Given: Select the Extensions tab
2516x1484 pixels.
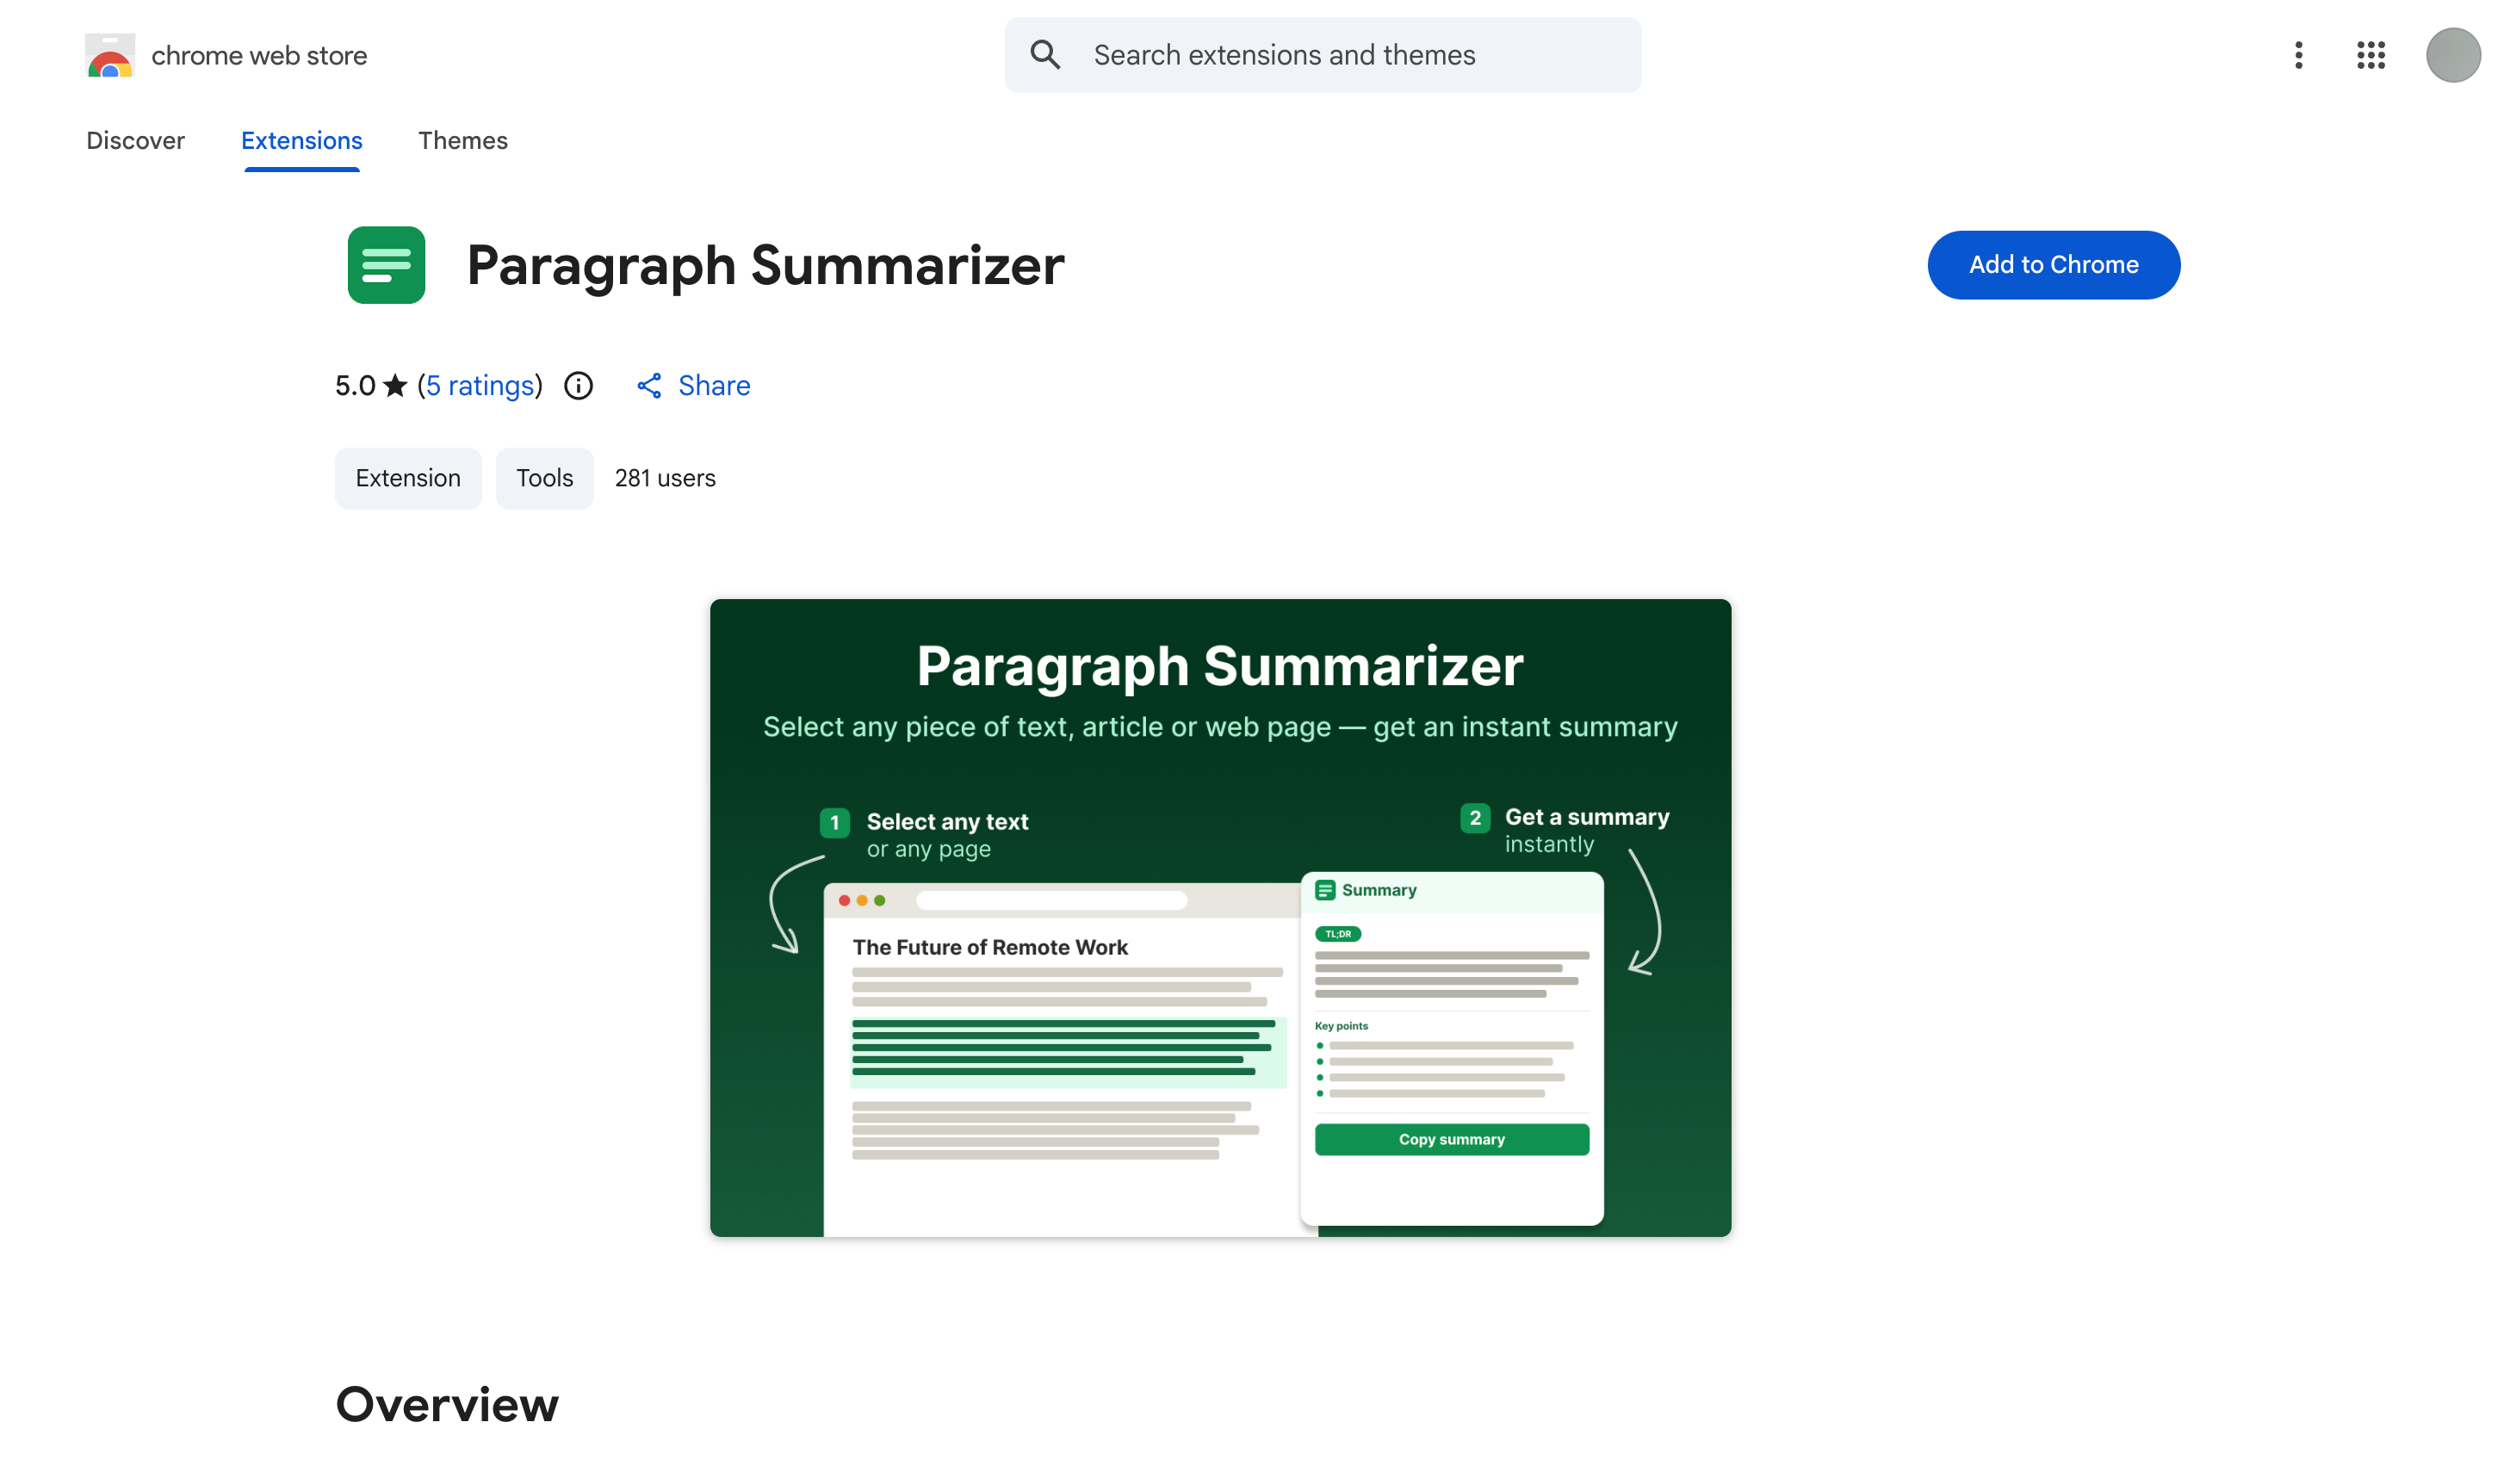Looking at the screenshot, I should point(301,141).
